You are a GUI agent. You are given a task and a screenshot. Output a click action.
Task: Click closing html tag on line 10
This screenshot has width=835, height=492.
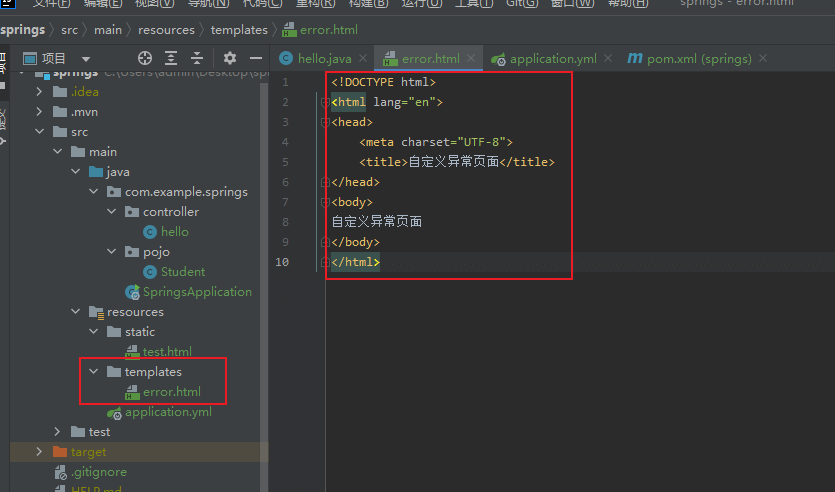click(x=355, y=262)
